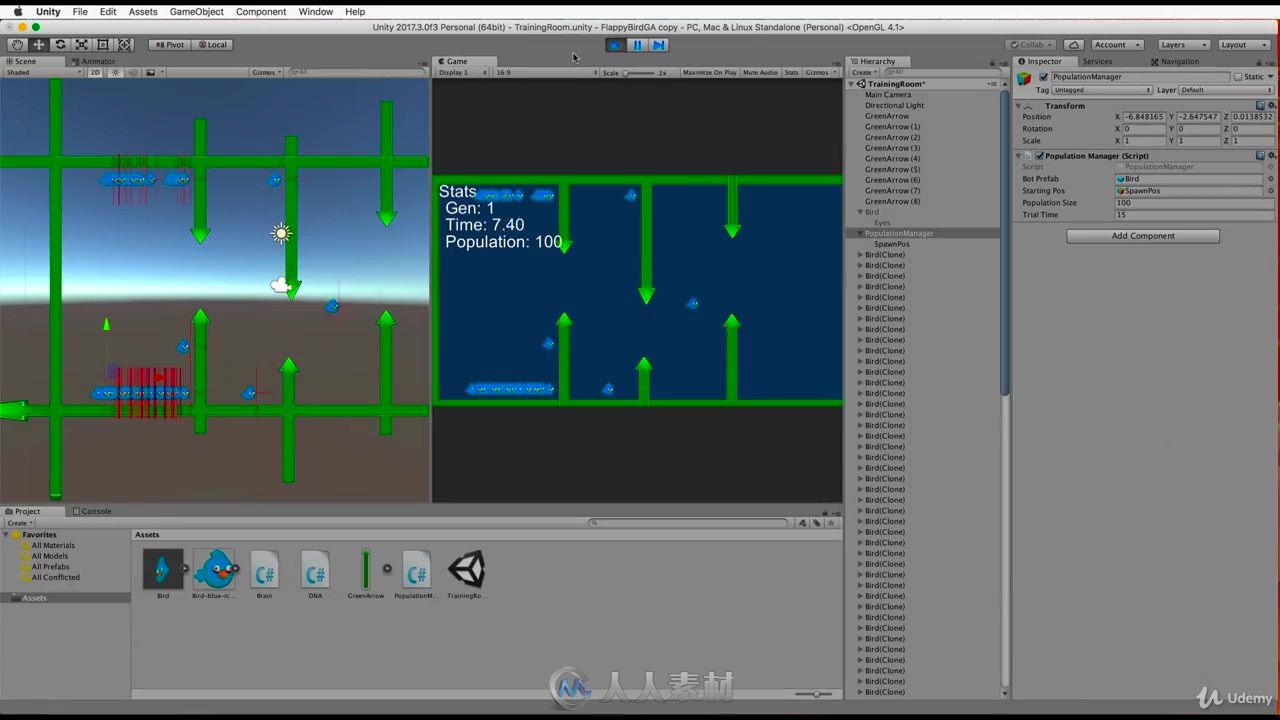
Task: Open the Layout dropdown
Action: [x=1243, y=45]
